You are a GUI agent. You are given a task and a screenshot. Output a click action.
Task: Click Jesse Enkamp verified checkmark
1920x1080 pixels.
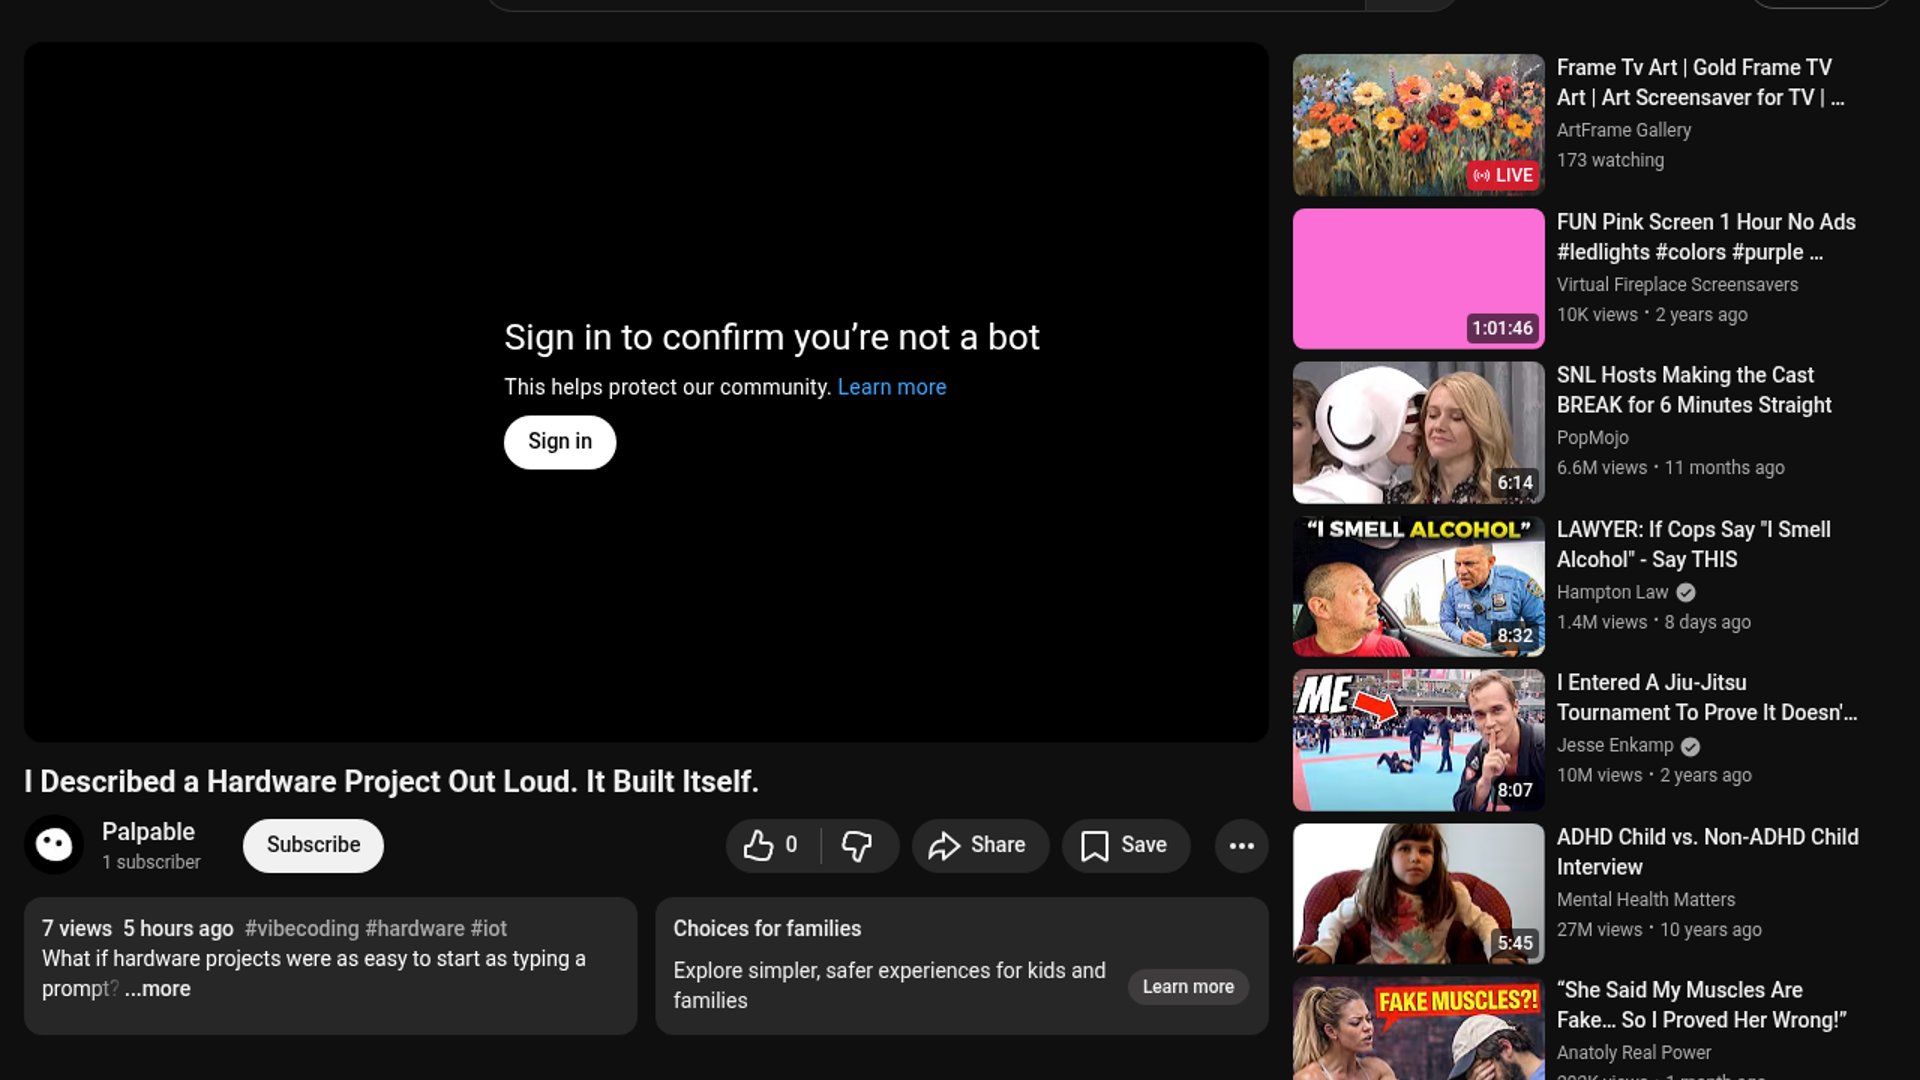(1690, 747)
